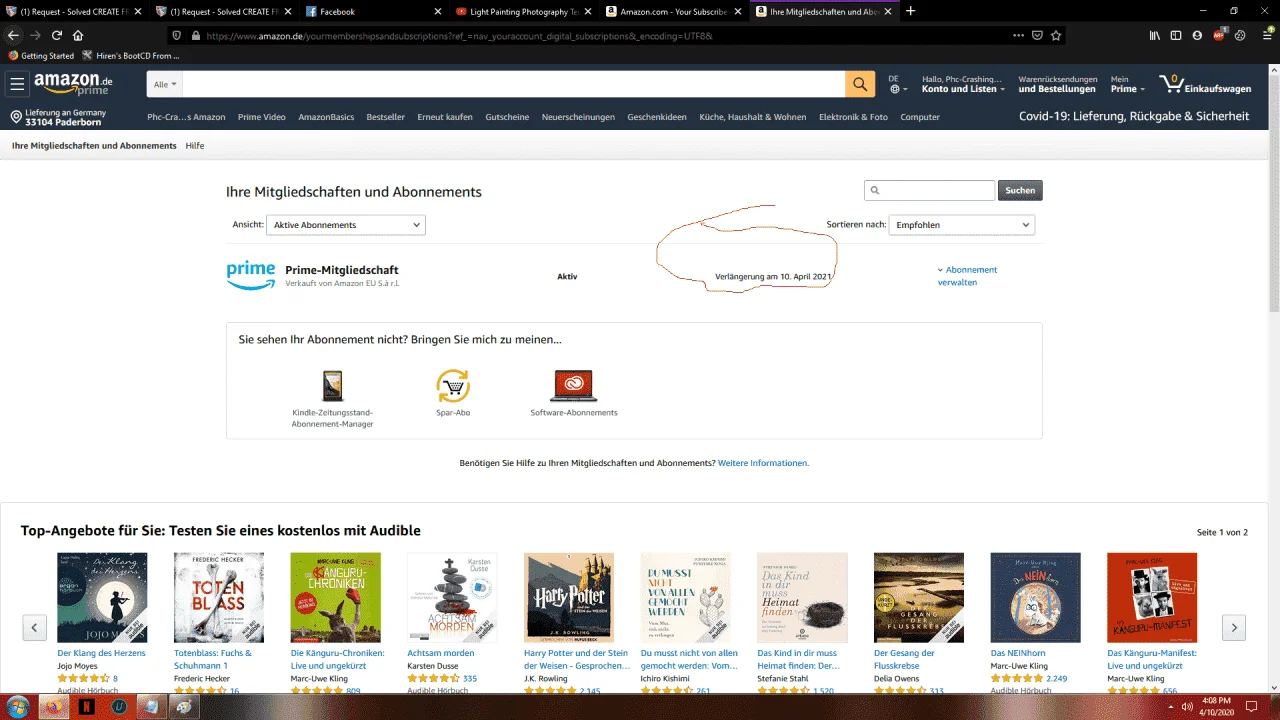Click the Kindle-Zeitungsstand icon
This screenshot has height=720, width=1280.
332,386
